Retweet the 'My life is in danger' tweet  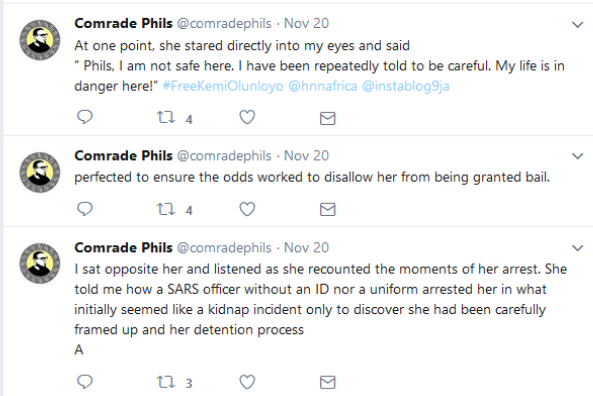(166, 117)
